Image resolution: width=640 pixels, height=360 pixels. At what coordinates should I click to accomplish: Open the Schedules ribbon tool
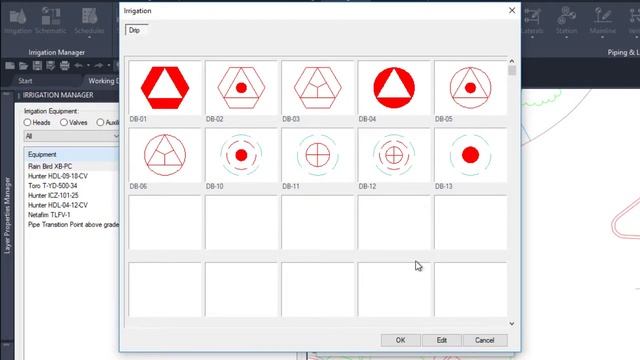[89, 20]
